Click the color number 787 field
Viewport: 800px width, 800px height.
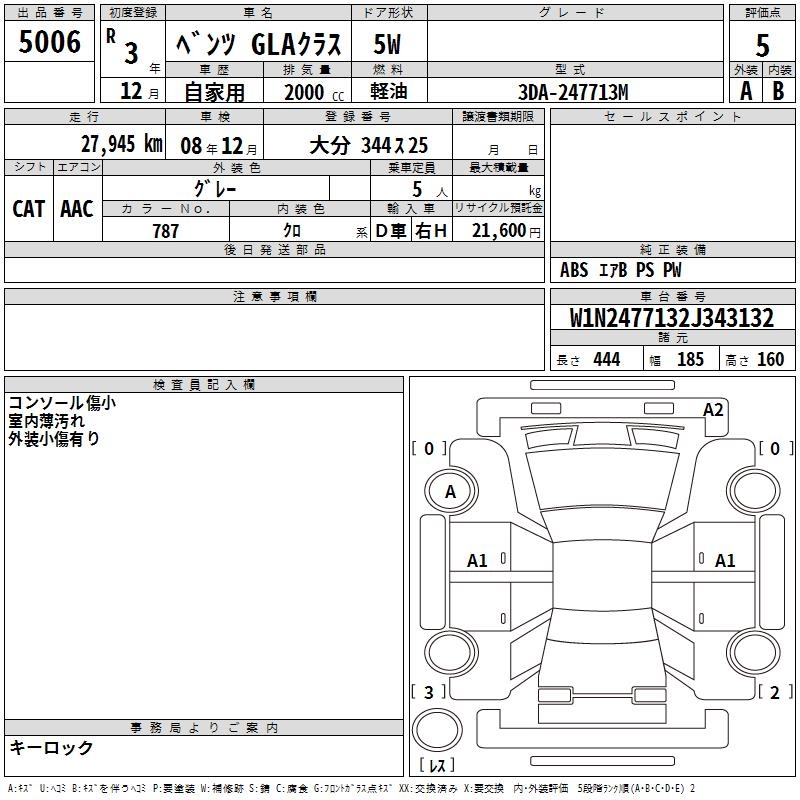coord(165,231)
